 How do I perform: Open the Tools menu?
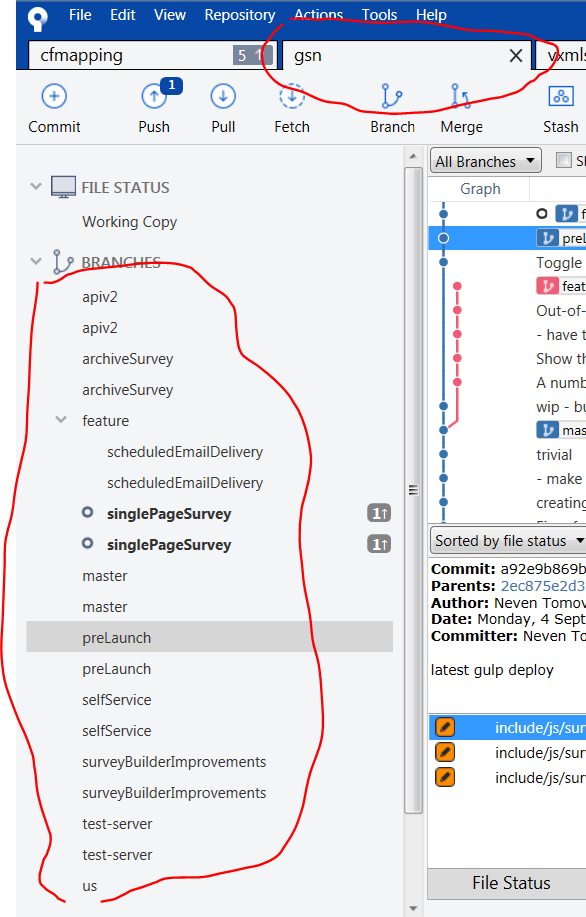379,15
